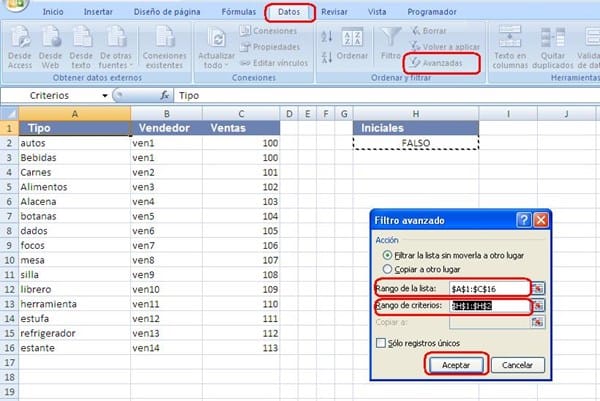Click Cancelar in Filtro avanzado
Image resolution: width=600 pixels, height=401 pixels.
[517, 365]
